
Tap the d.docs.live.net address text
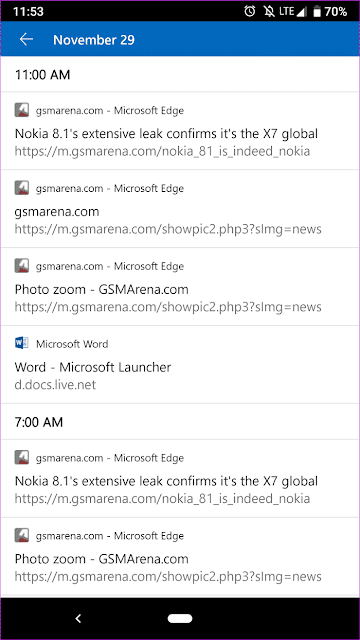(55, 385)
